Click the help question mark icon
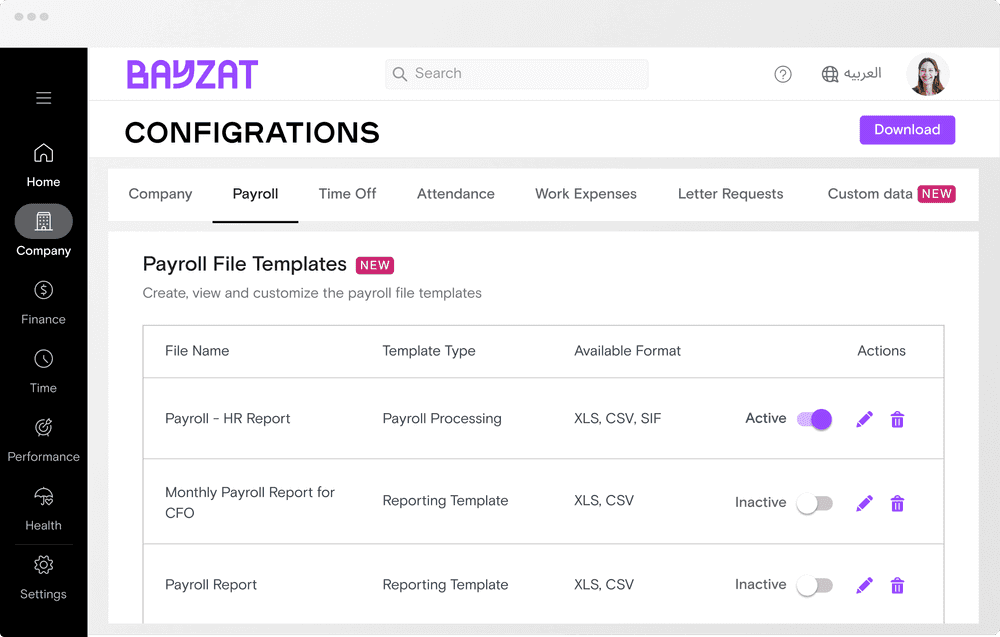 [783, 74]
